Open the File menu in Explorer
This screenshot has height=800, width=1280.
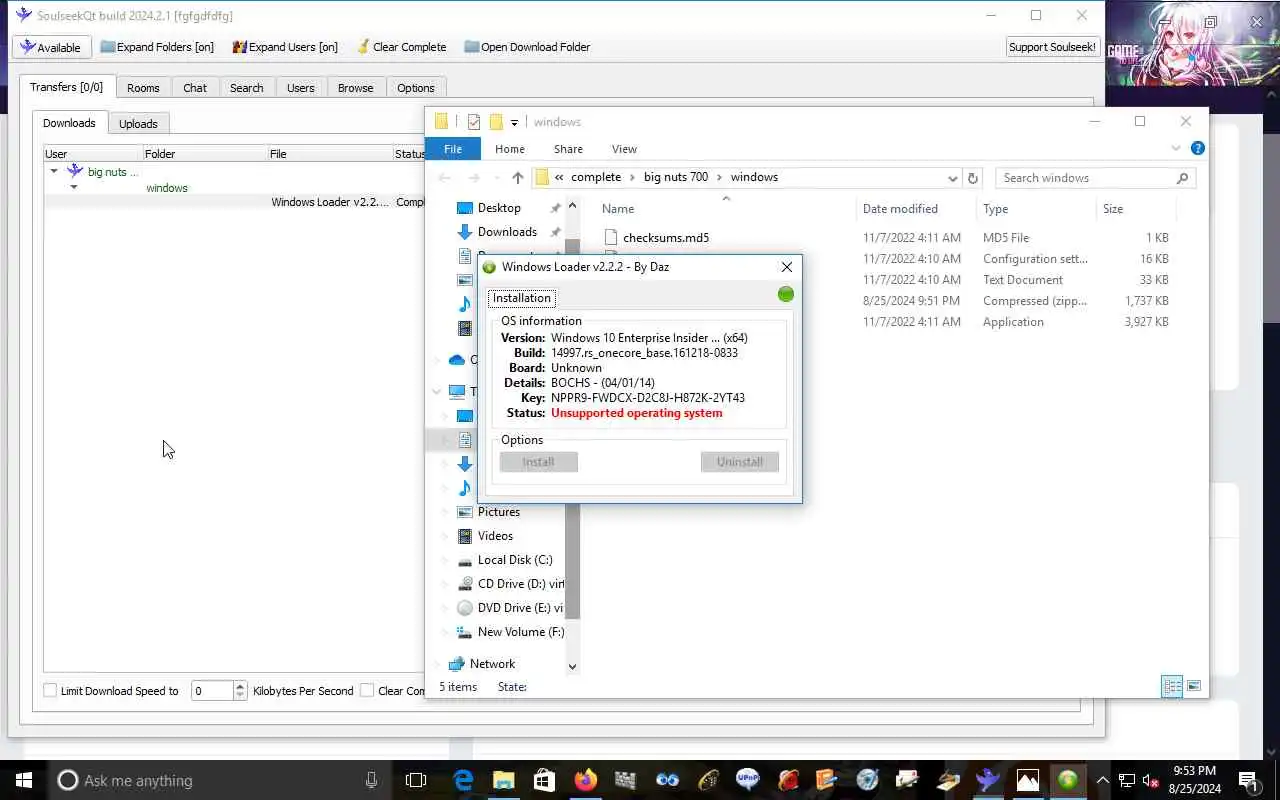pyautogui.click(x=453, y=149)
